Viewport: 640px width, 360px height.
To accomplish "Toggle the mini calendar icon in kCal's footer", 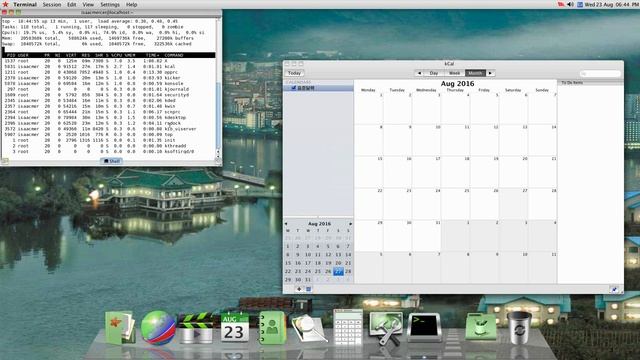I will [x=309, y=289].
